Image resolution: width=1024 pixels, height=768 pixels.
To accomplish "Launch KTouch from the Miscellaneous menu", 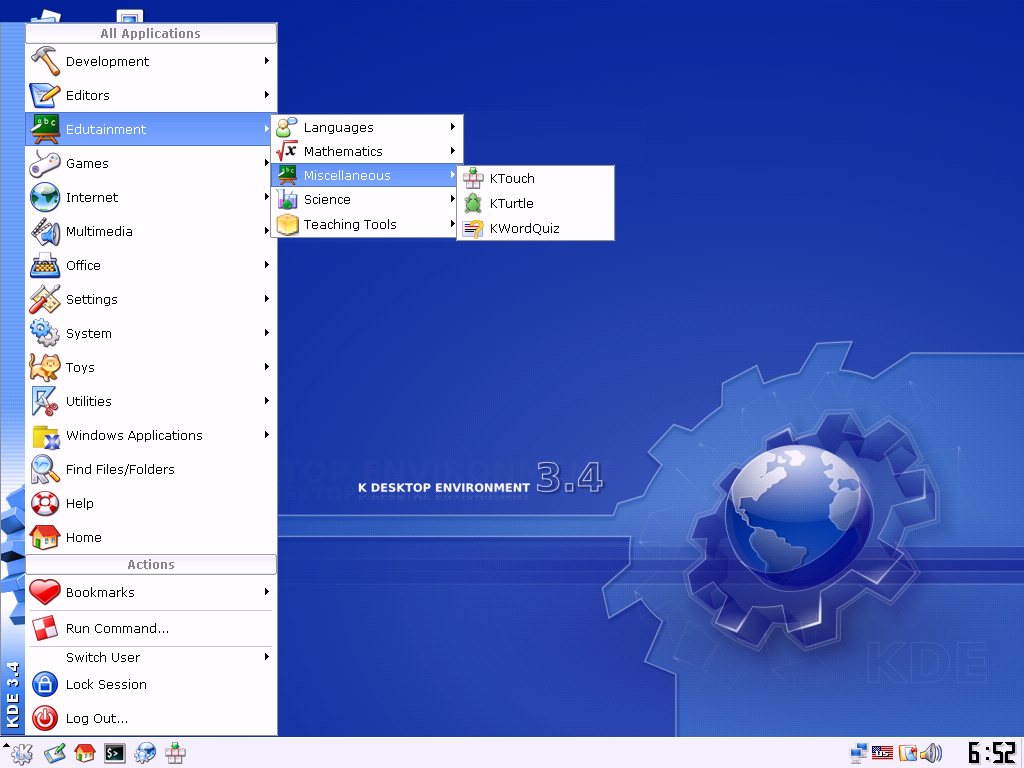I will [x=536, y=178].
